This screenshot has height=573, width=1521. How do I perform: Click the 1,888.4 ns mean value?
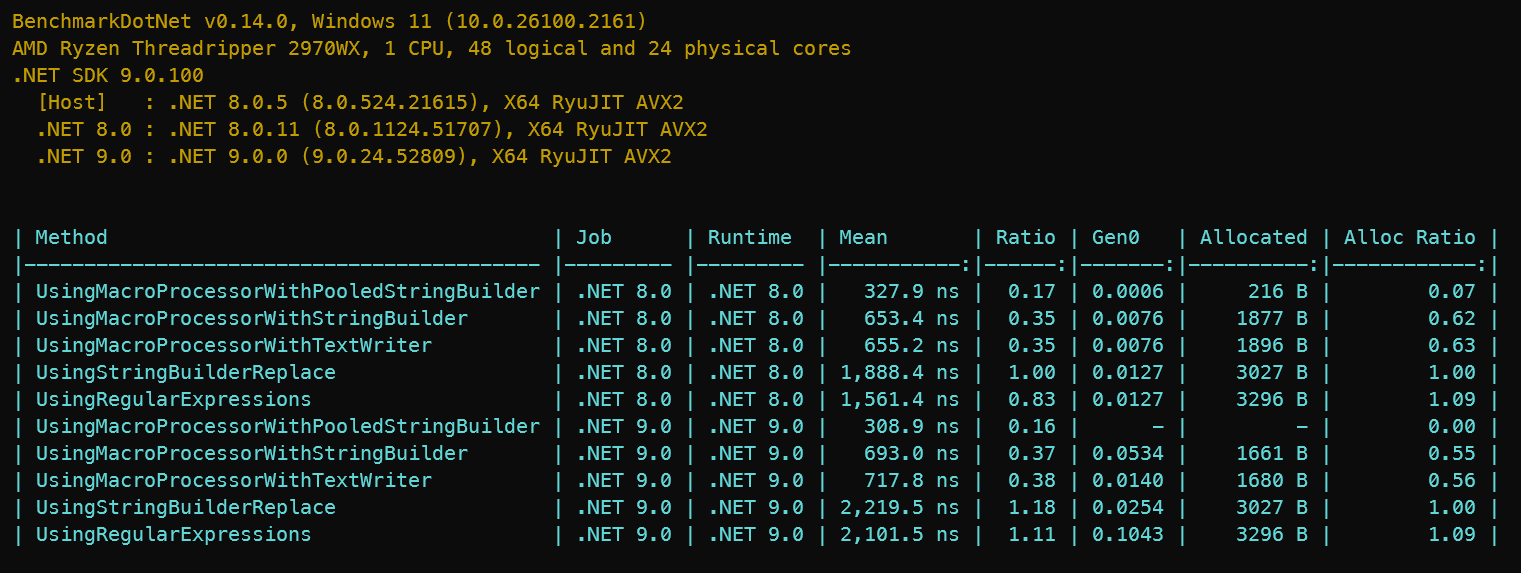point(900,372)
